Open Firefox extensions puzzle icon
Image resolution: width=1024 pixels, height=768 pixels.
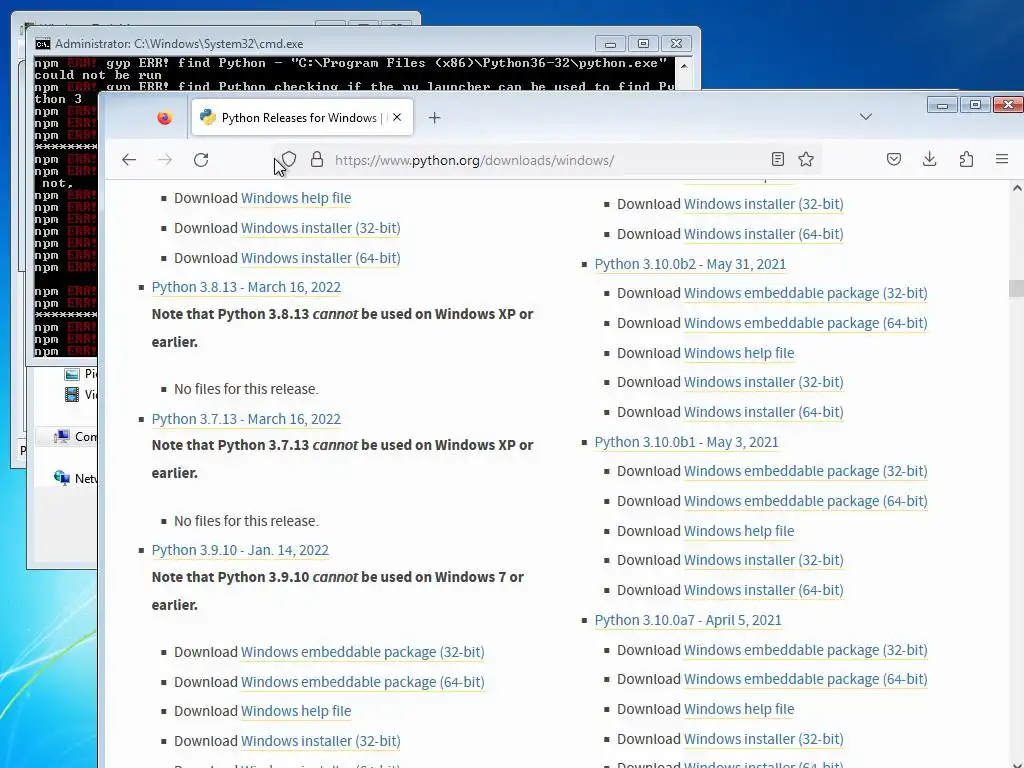(966, 159)
